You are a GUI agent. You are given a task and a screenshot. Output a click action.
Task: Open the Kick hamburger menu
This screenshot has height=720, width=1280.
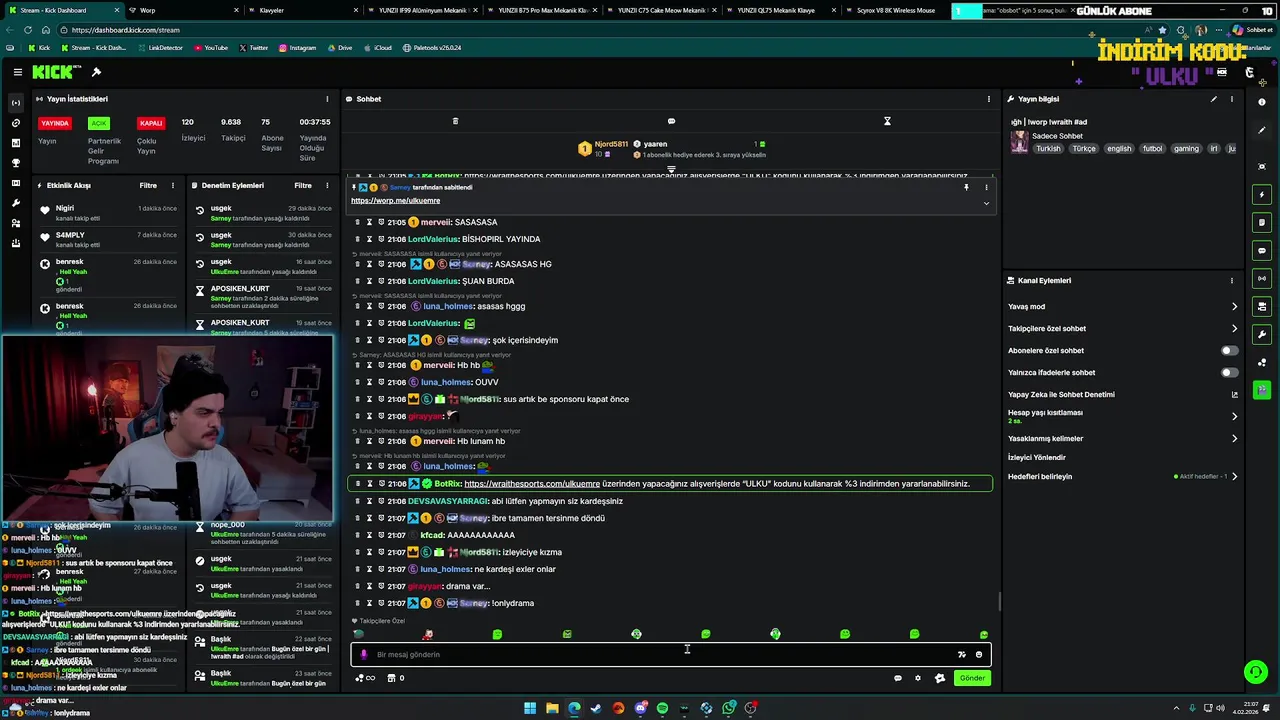pos(18,72)
